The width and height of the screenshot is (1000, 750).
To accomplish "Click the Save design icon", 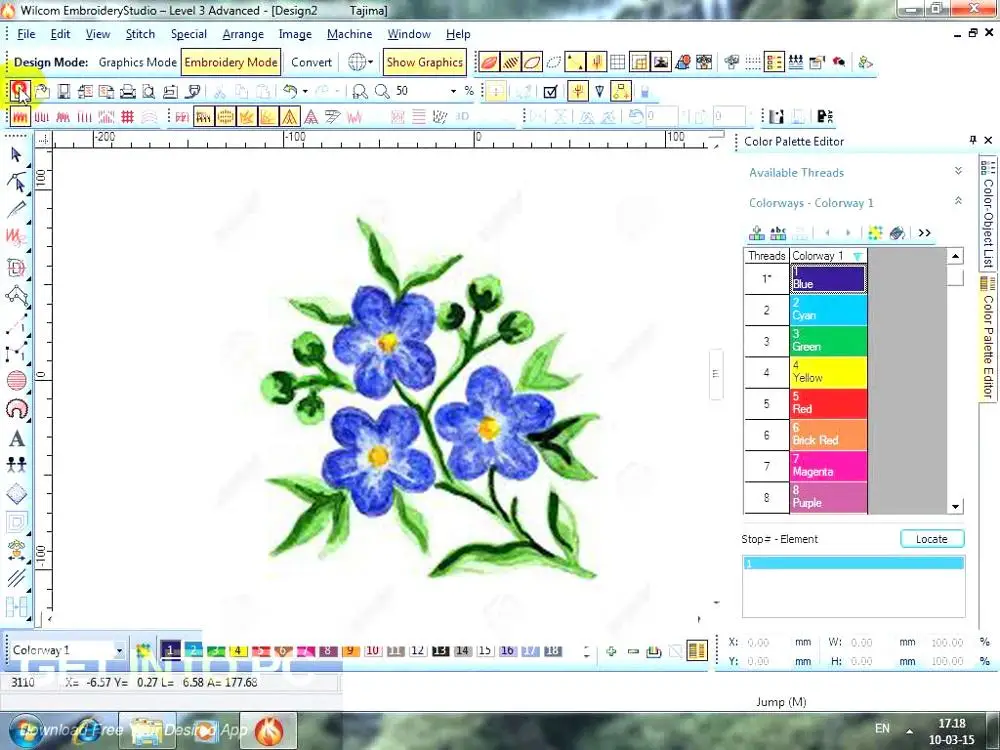I will 63,91.
